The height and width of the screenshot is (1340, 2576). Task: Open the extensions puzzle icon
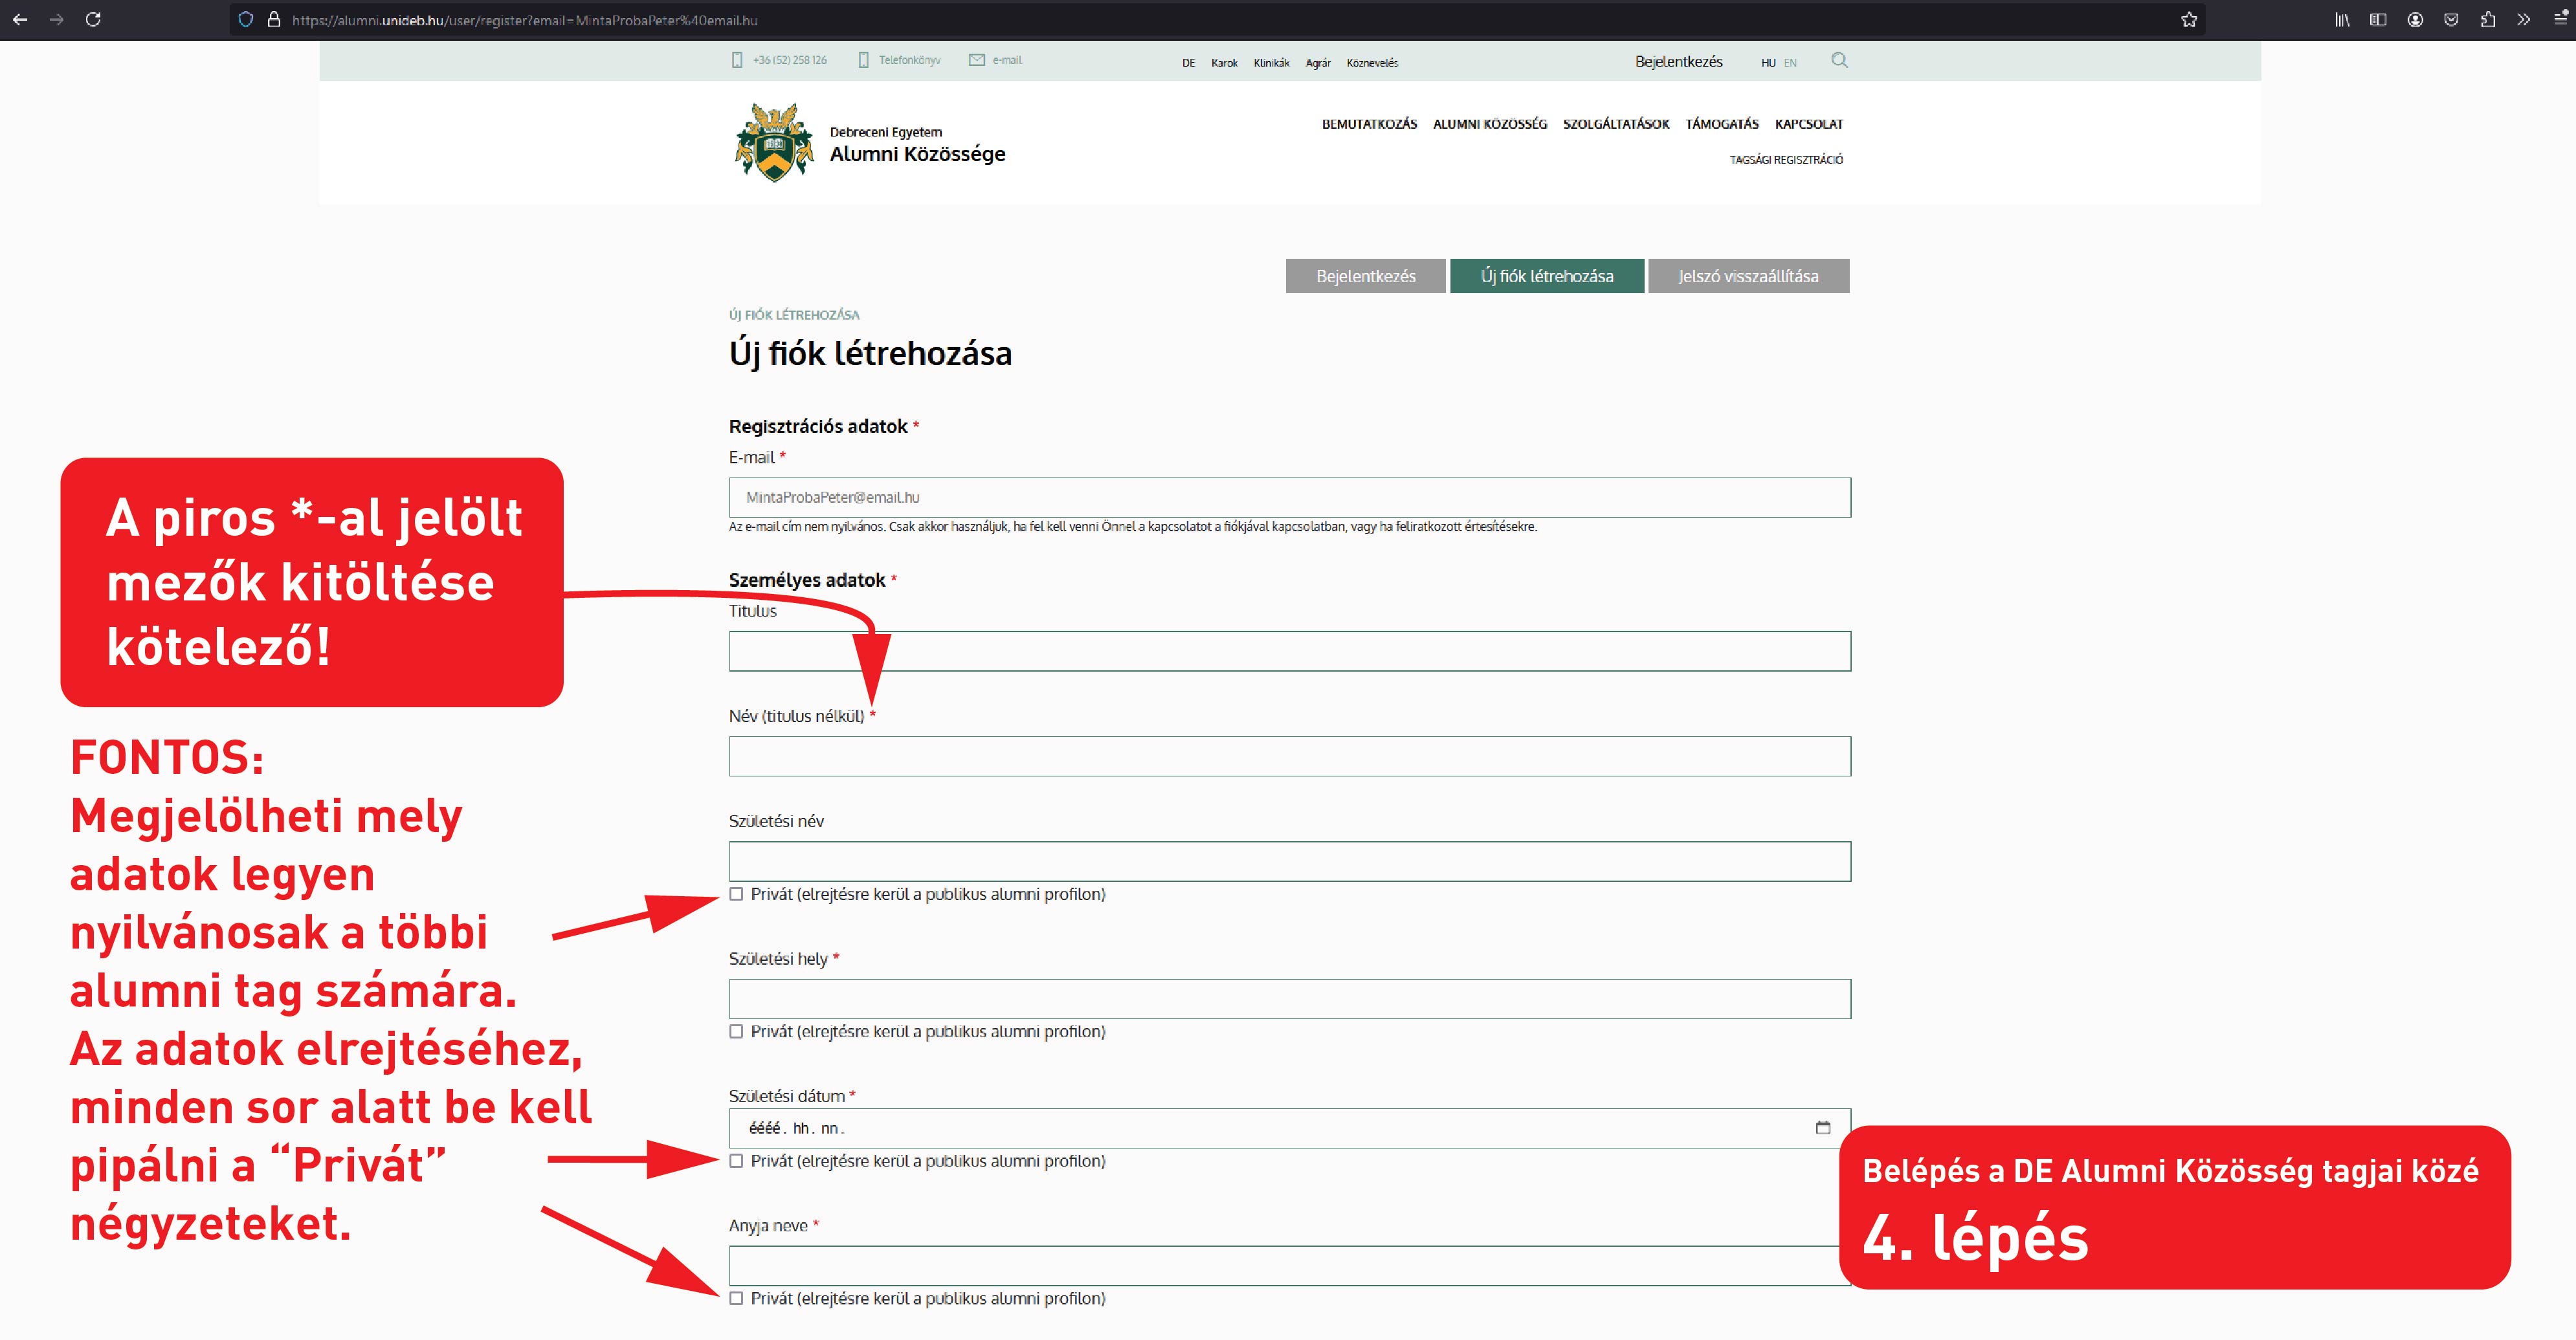point(2488,19)
